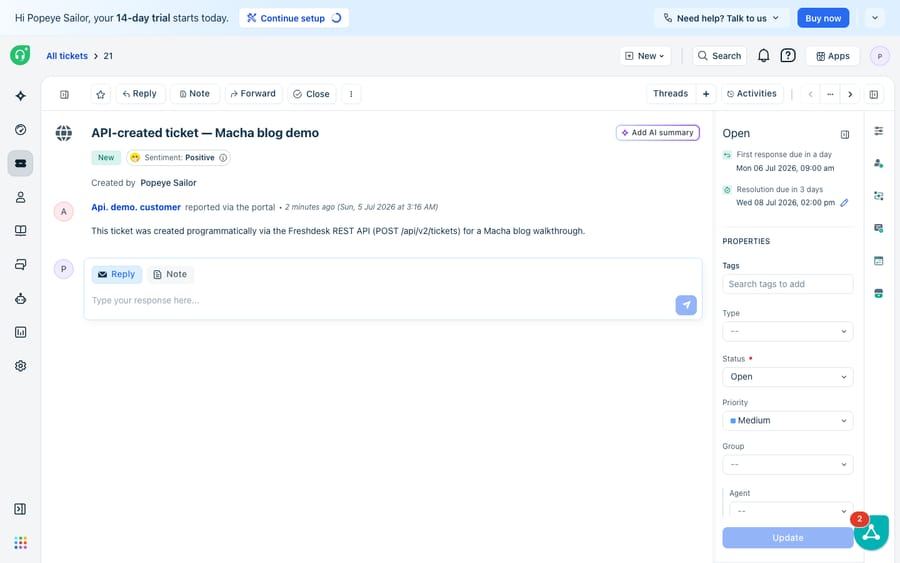Collapse the Open status panel icon

[845, 134]
